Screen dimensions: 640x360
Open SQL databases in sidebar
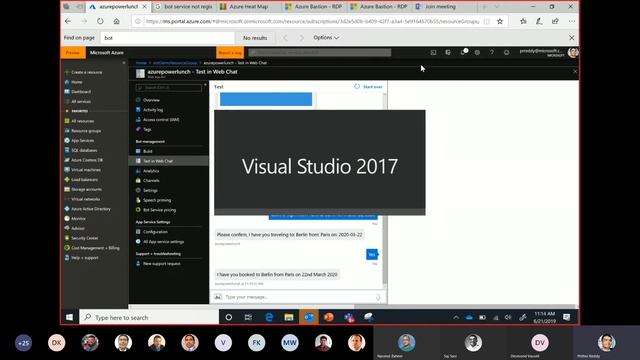(x=84, y=150)
